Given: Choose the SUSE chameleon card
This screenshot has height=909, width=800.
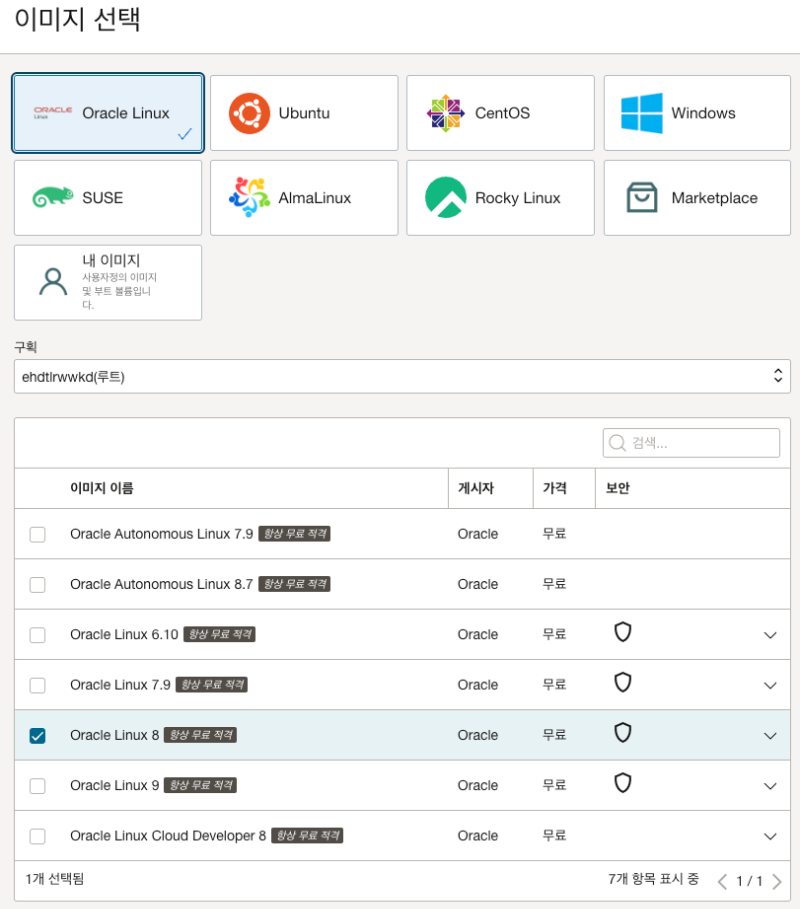Looking at the screenshot, I should coord(108,198).
